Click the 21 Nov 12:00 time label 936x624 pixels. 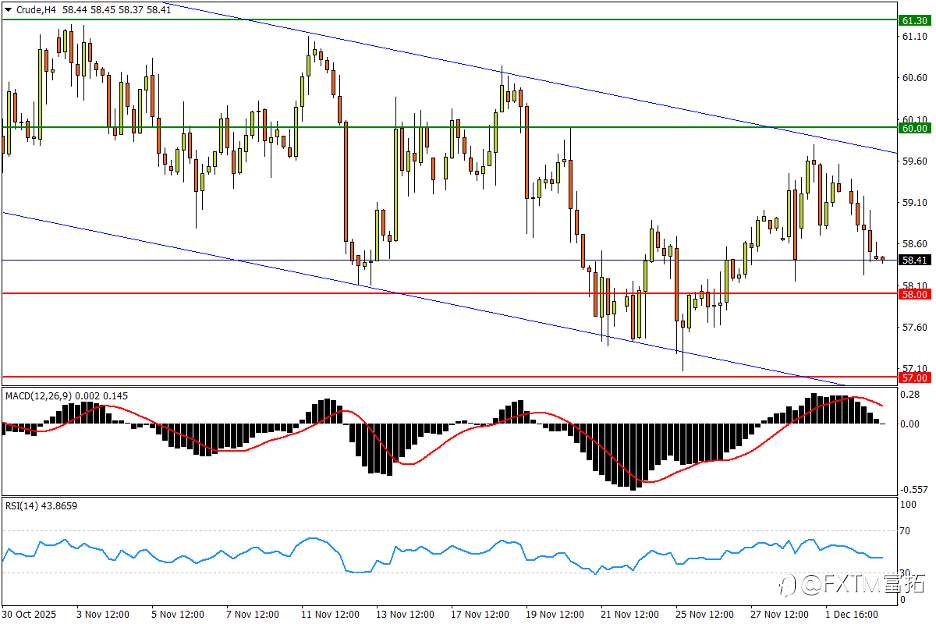[x=630, y=614]
